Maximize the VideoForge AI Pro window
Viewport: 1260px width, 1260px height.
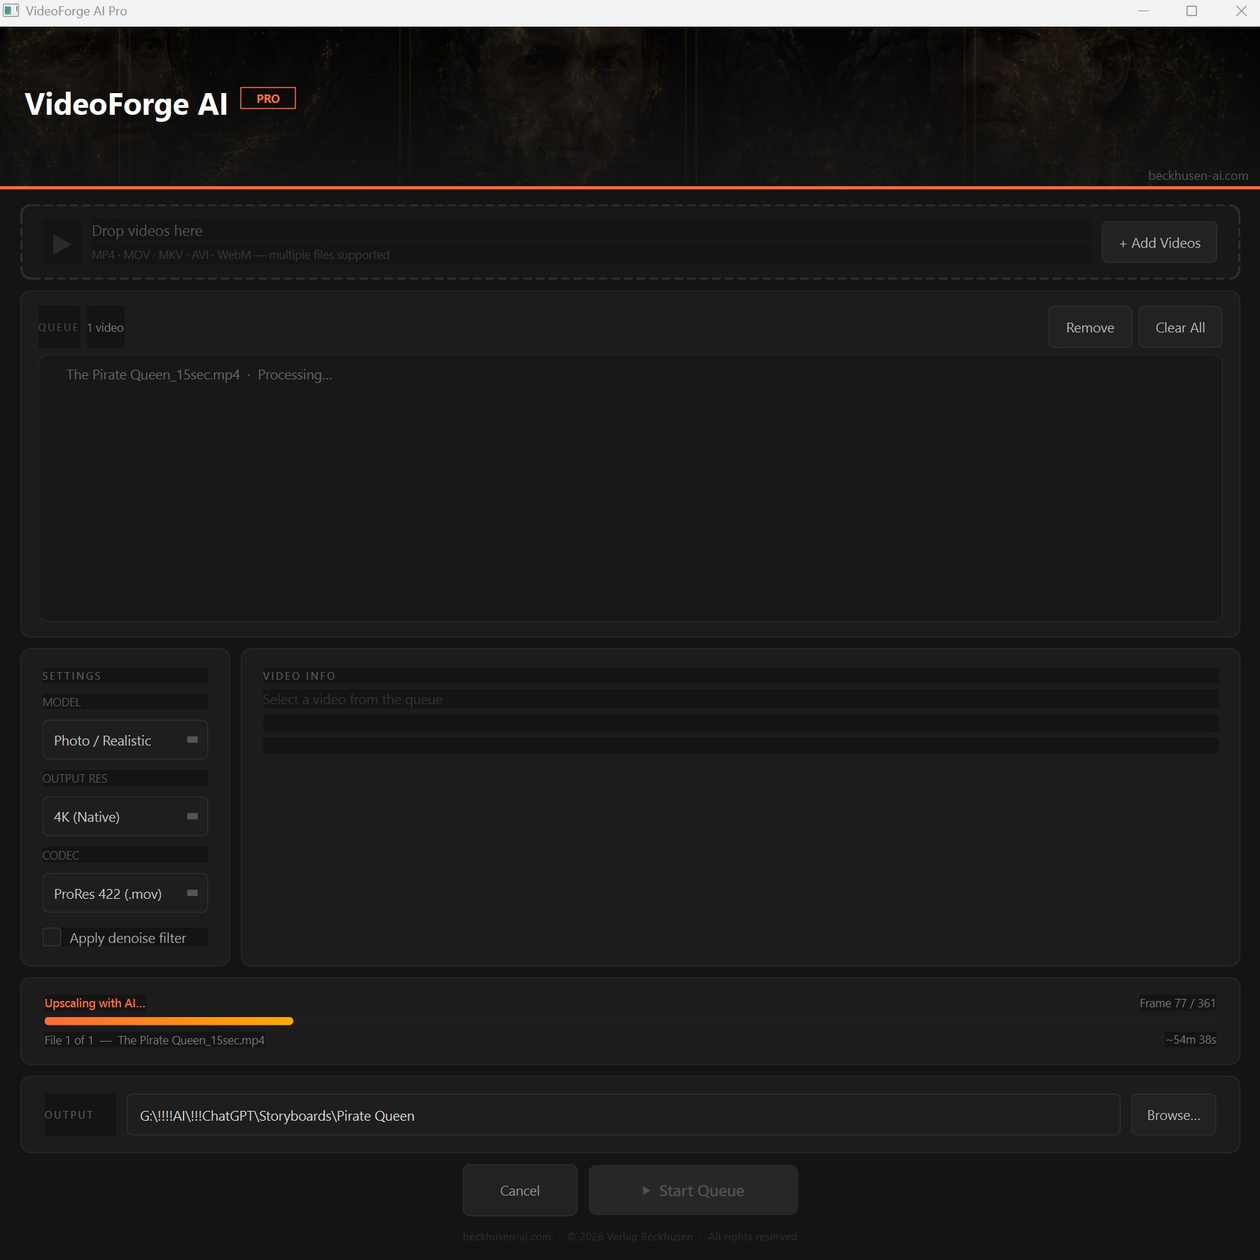tap(1192, 11)
